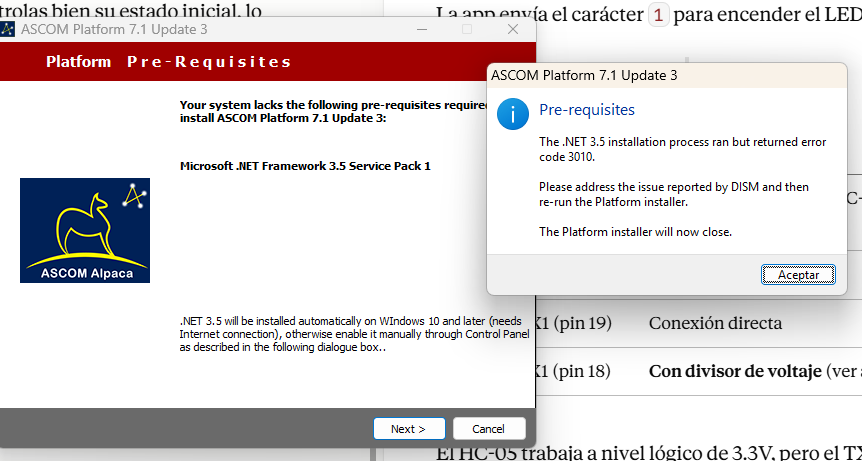Click 'The Platform installer will now close.' text

[x=636, y=232]
